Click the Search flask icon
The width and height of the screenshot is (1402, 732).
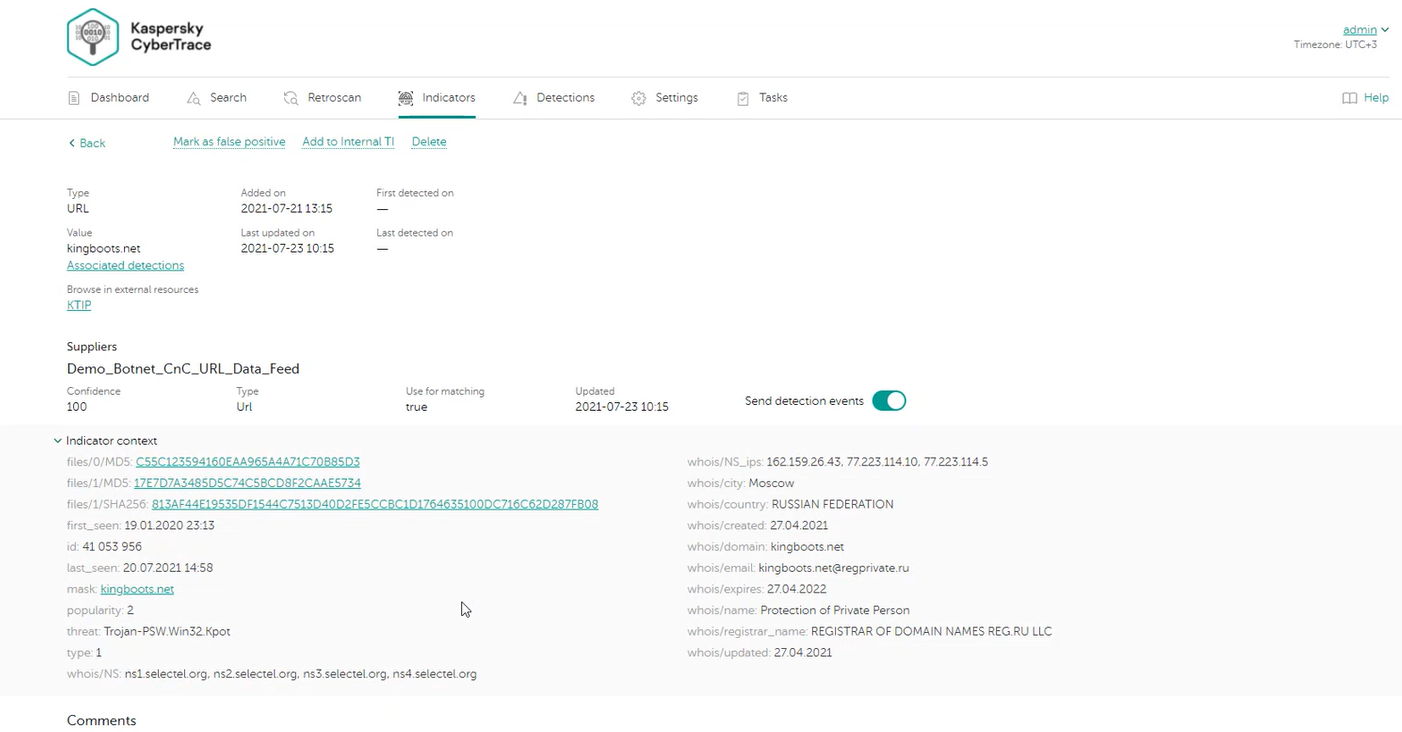click(194, 98)
